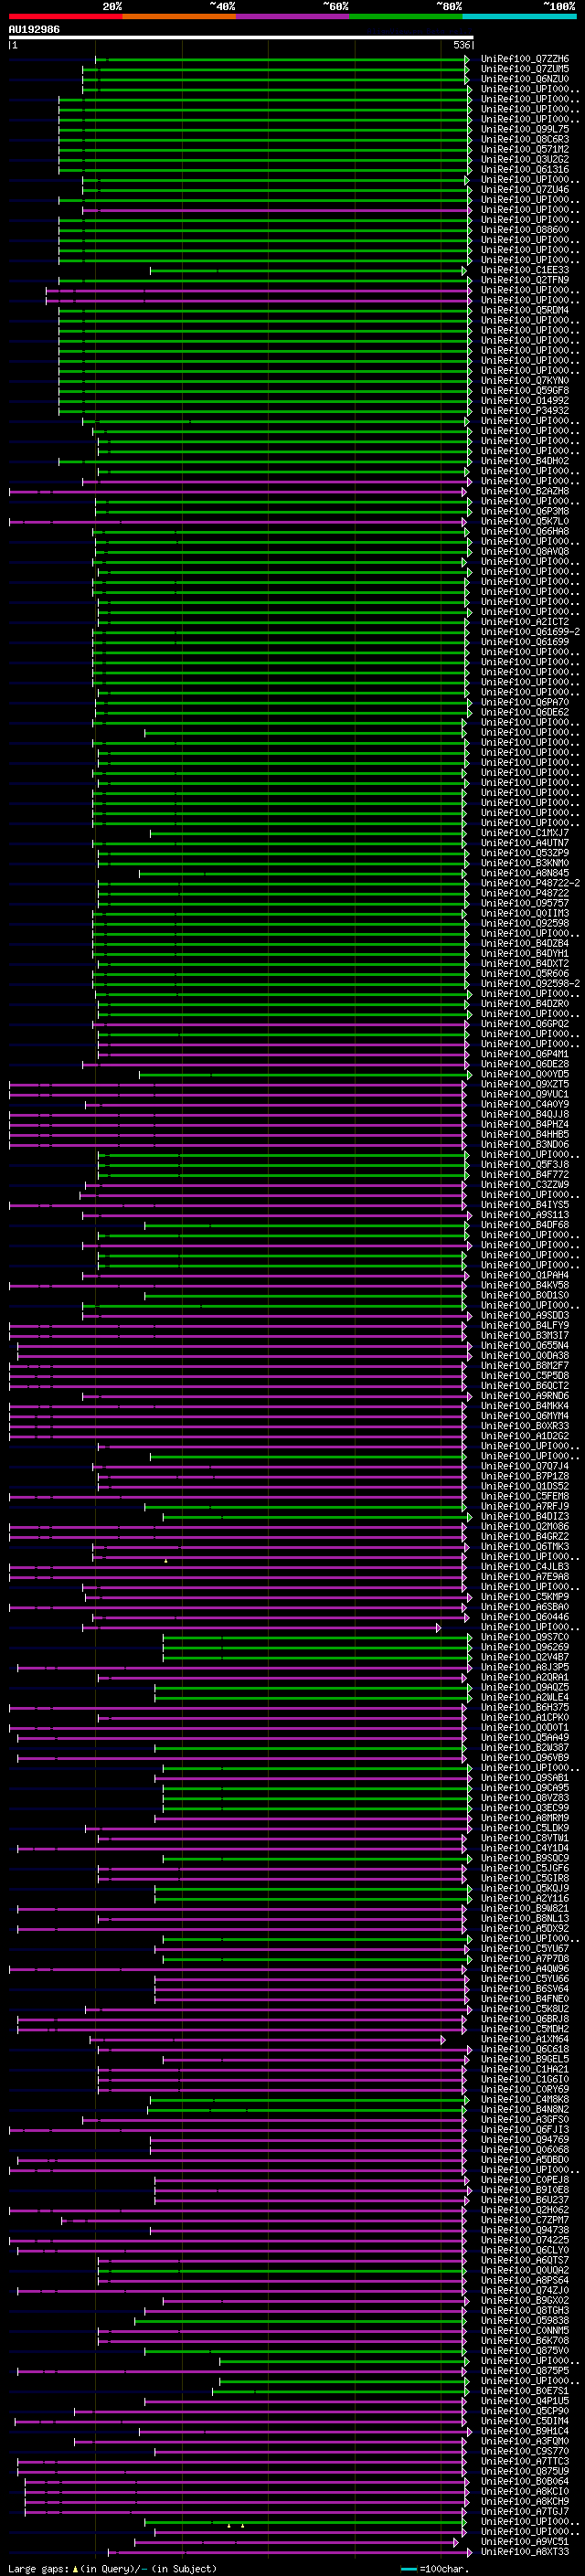585x2576 pixels.
Task: Click the UniRef100_Q8AVQ8 label
Action: pyautogui.click(x=525, y=551)
